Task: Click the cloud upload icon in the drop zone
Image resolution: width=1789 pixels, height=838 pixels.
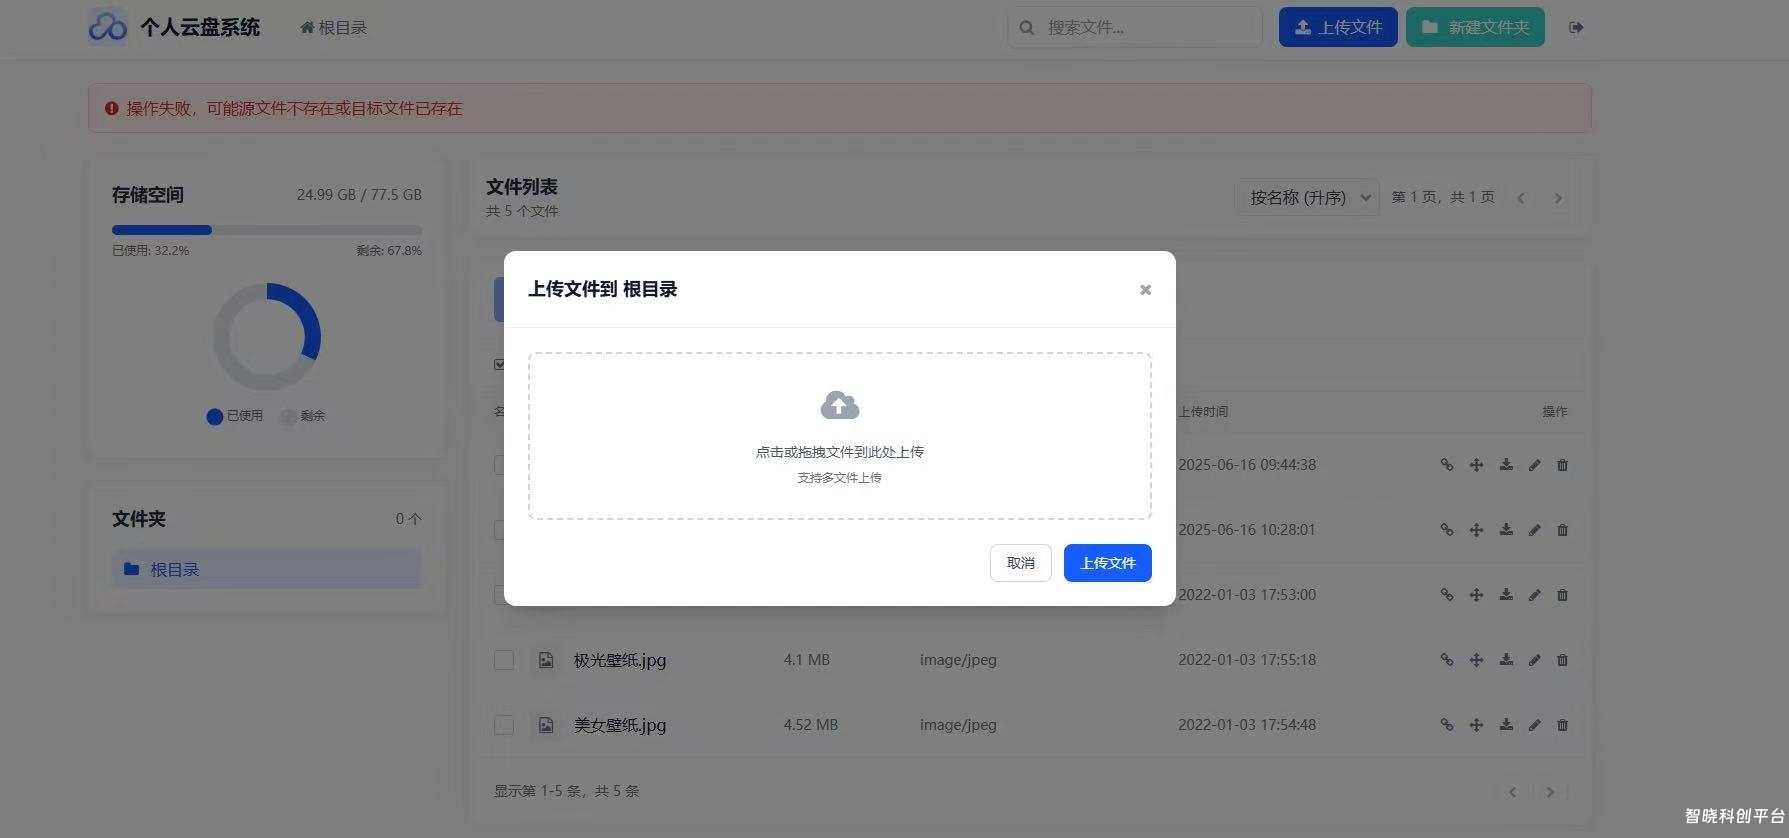Action: 840,405
